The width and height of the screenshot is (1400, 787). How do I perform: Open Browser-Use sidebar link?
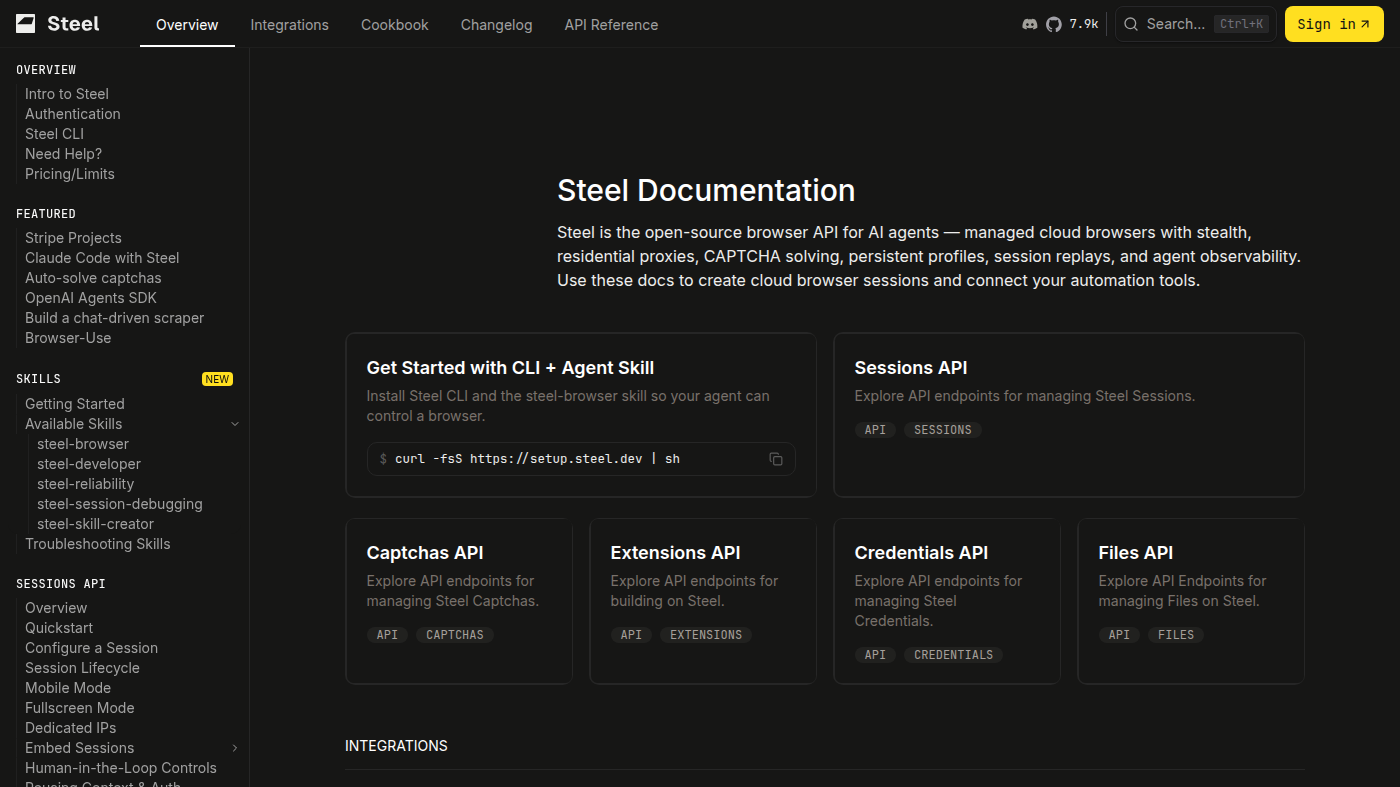click(68, 338)
